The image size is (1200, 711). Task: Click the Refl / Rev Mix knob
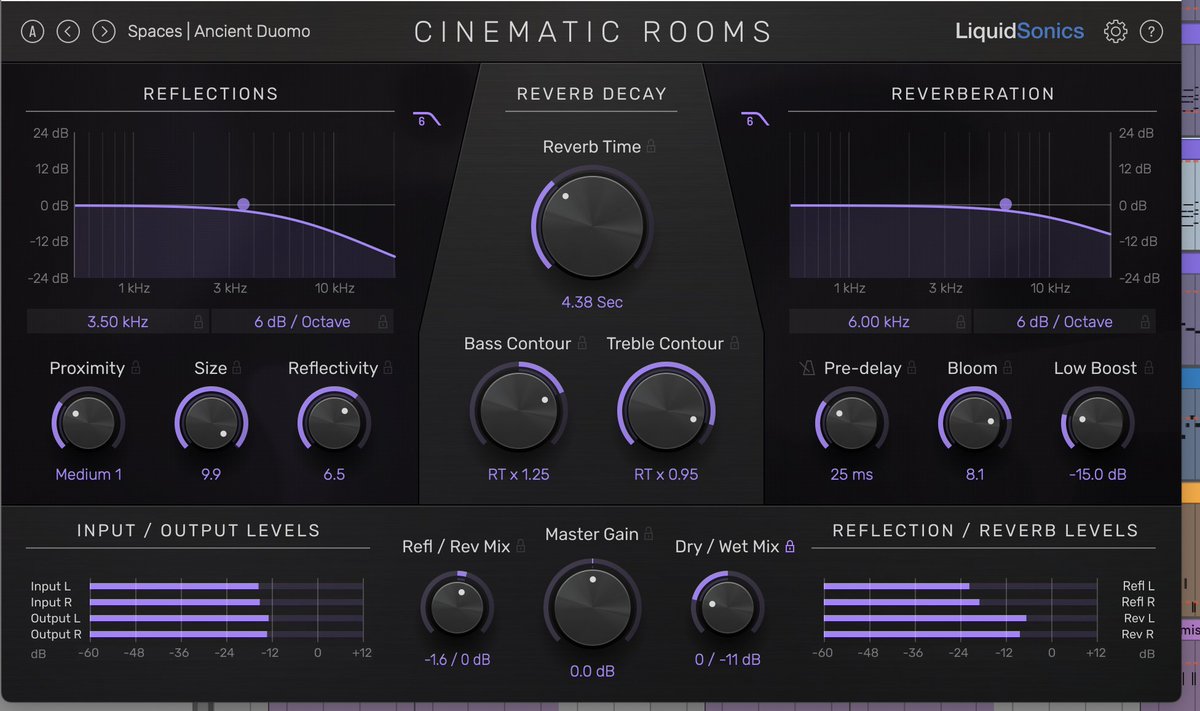pos(457,606)
